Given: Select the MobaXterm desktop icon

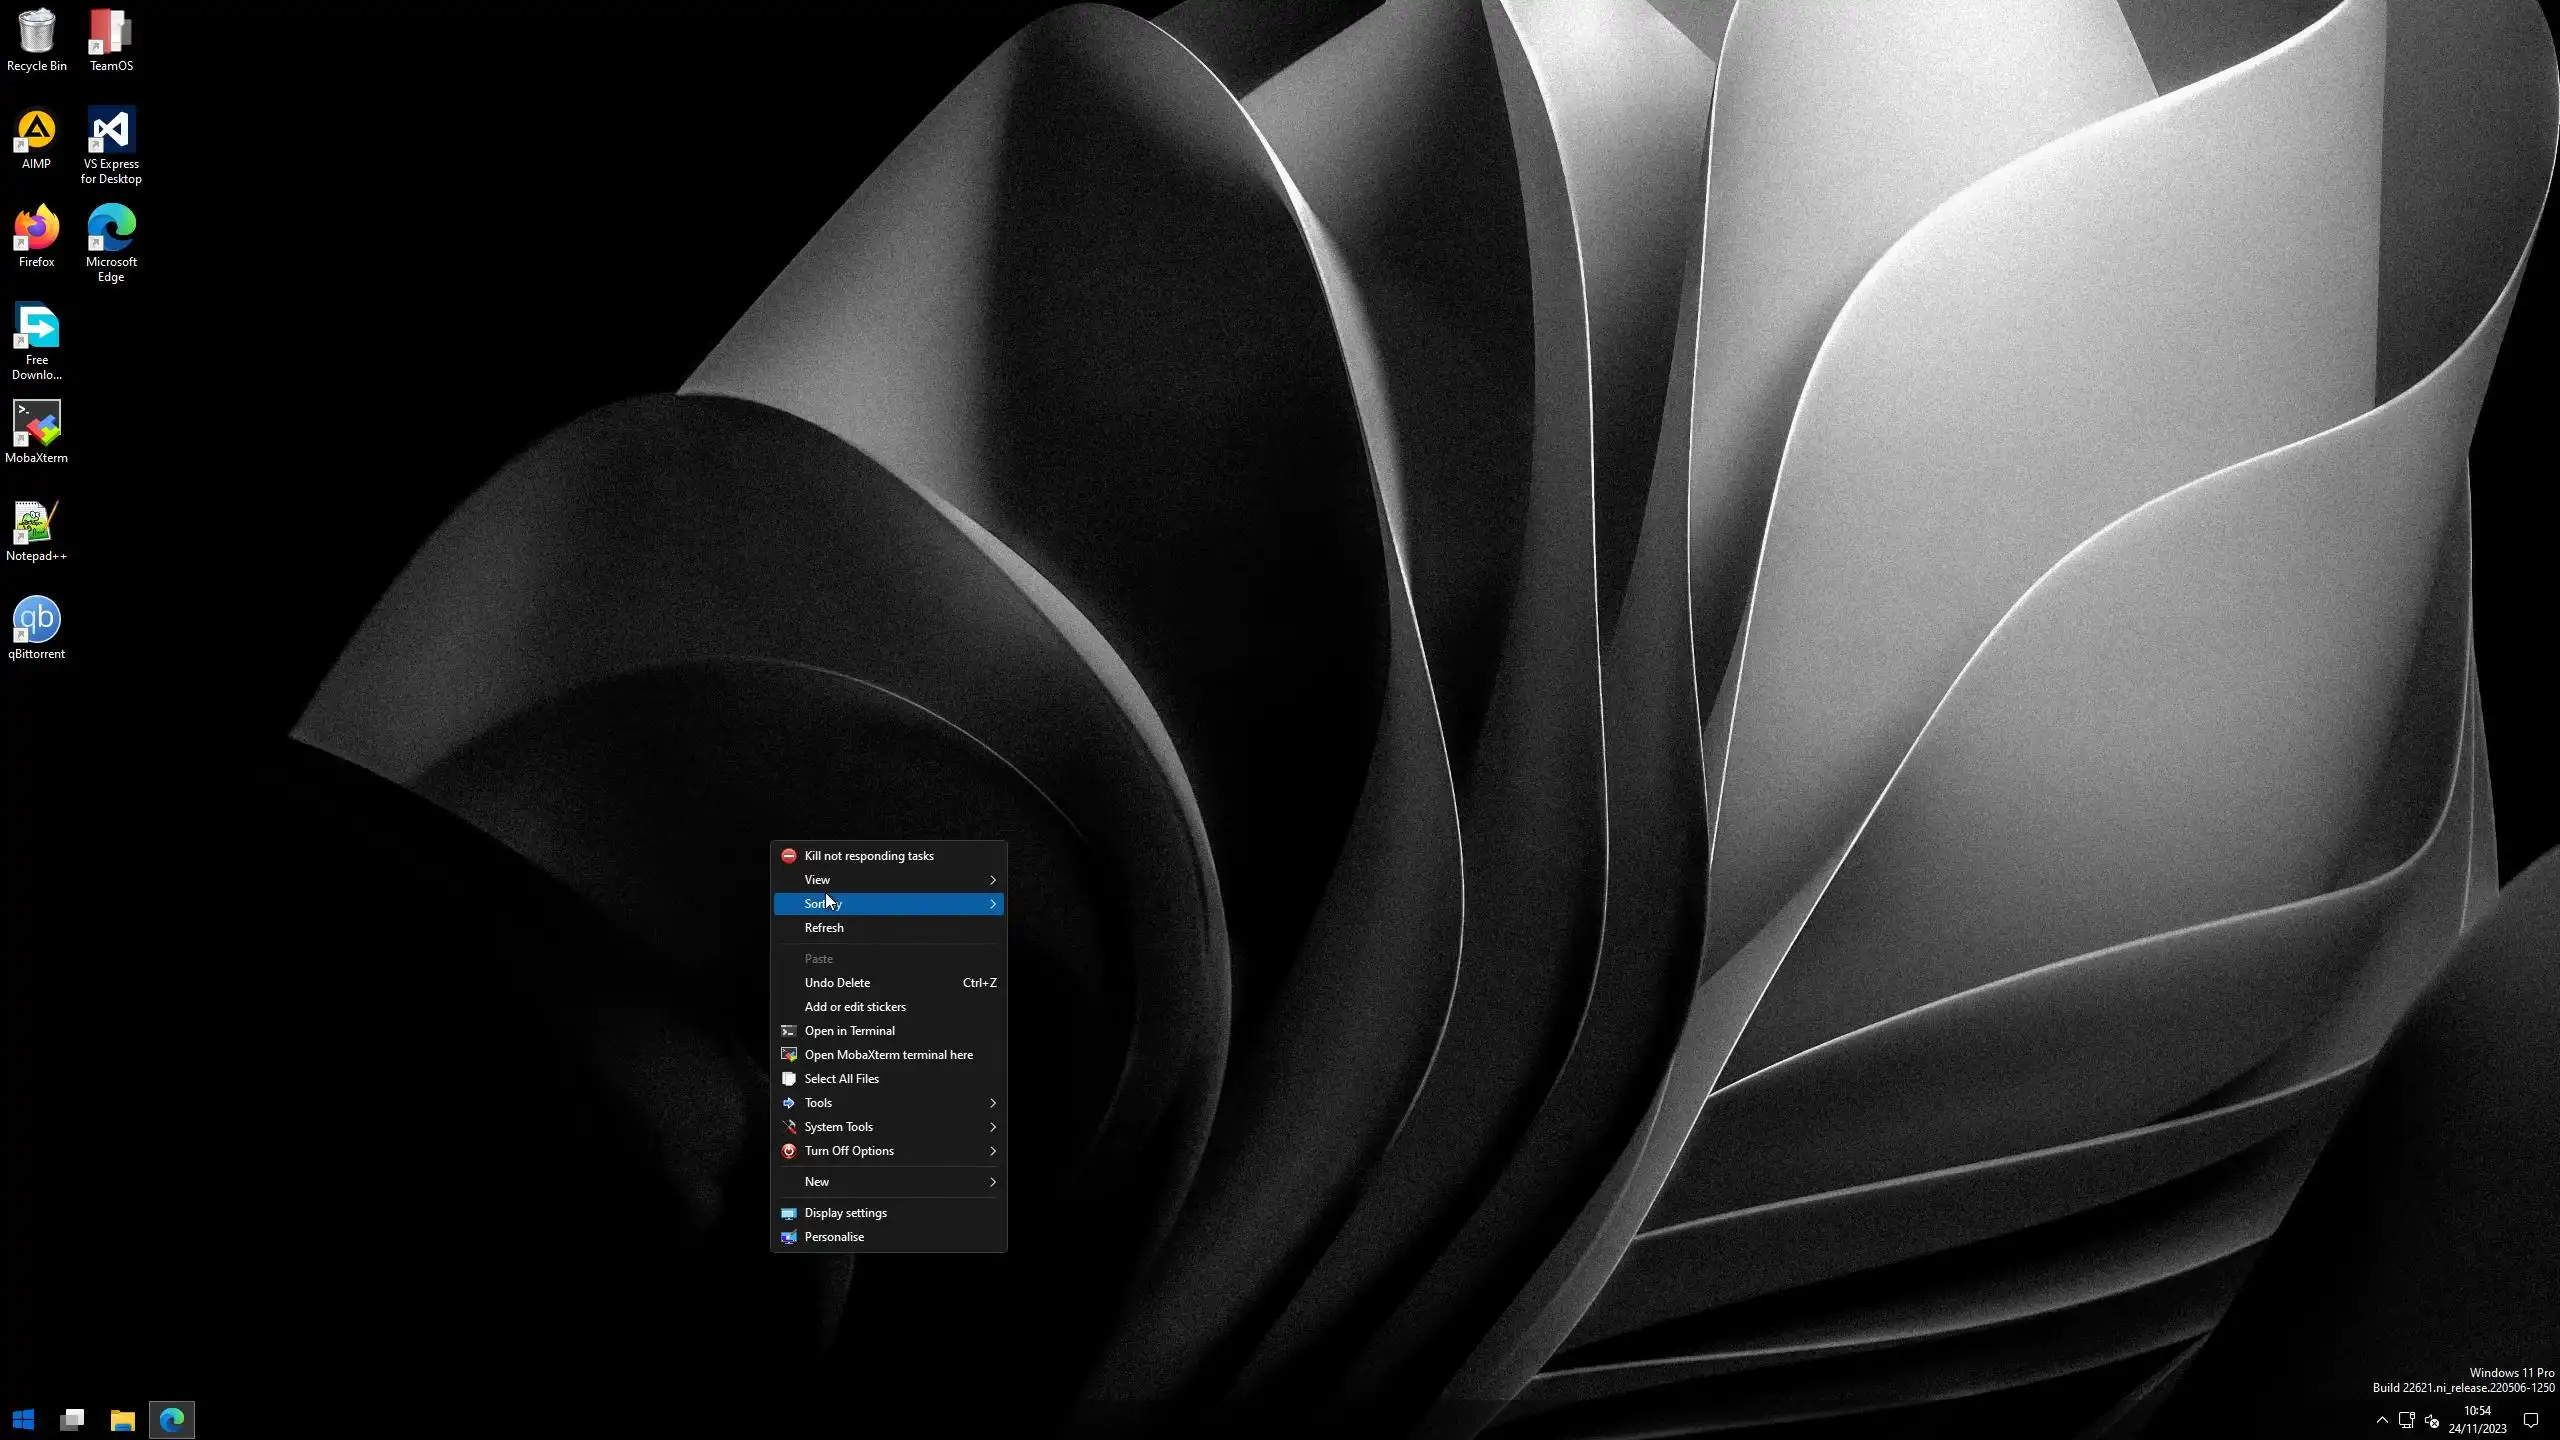Looking at the screenshot, I should pos(37,425).
